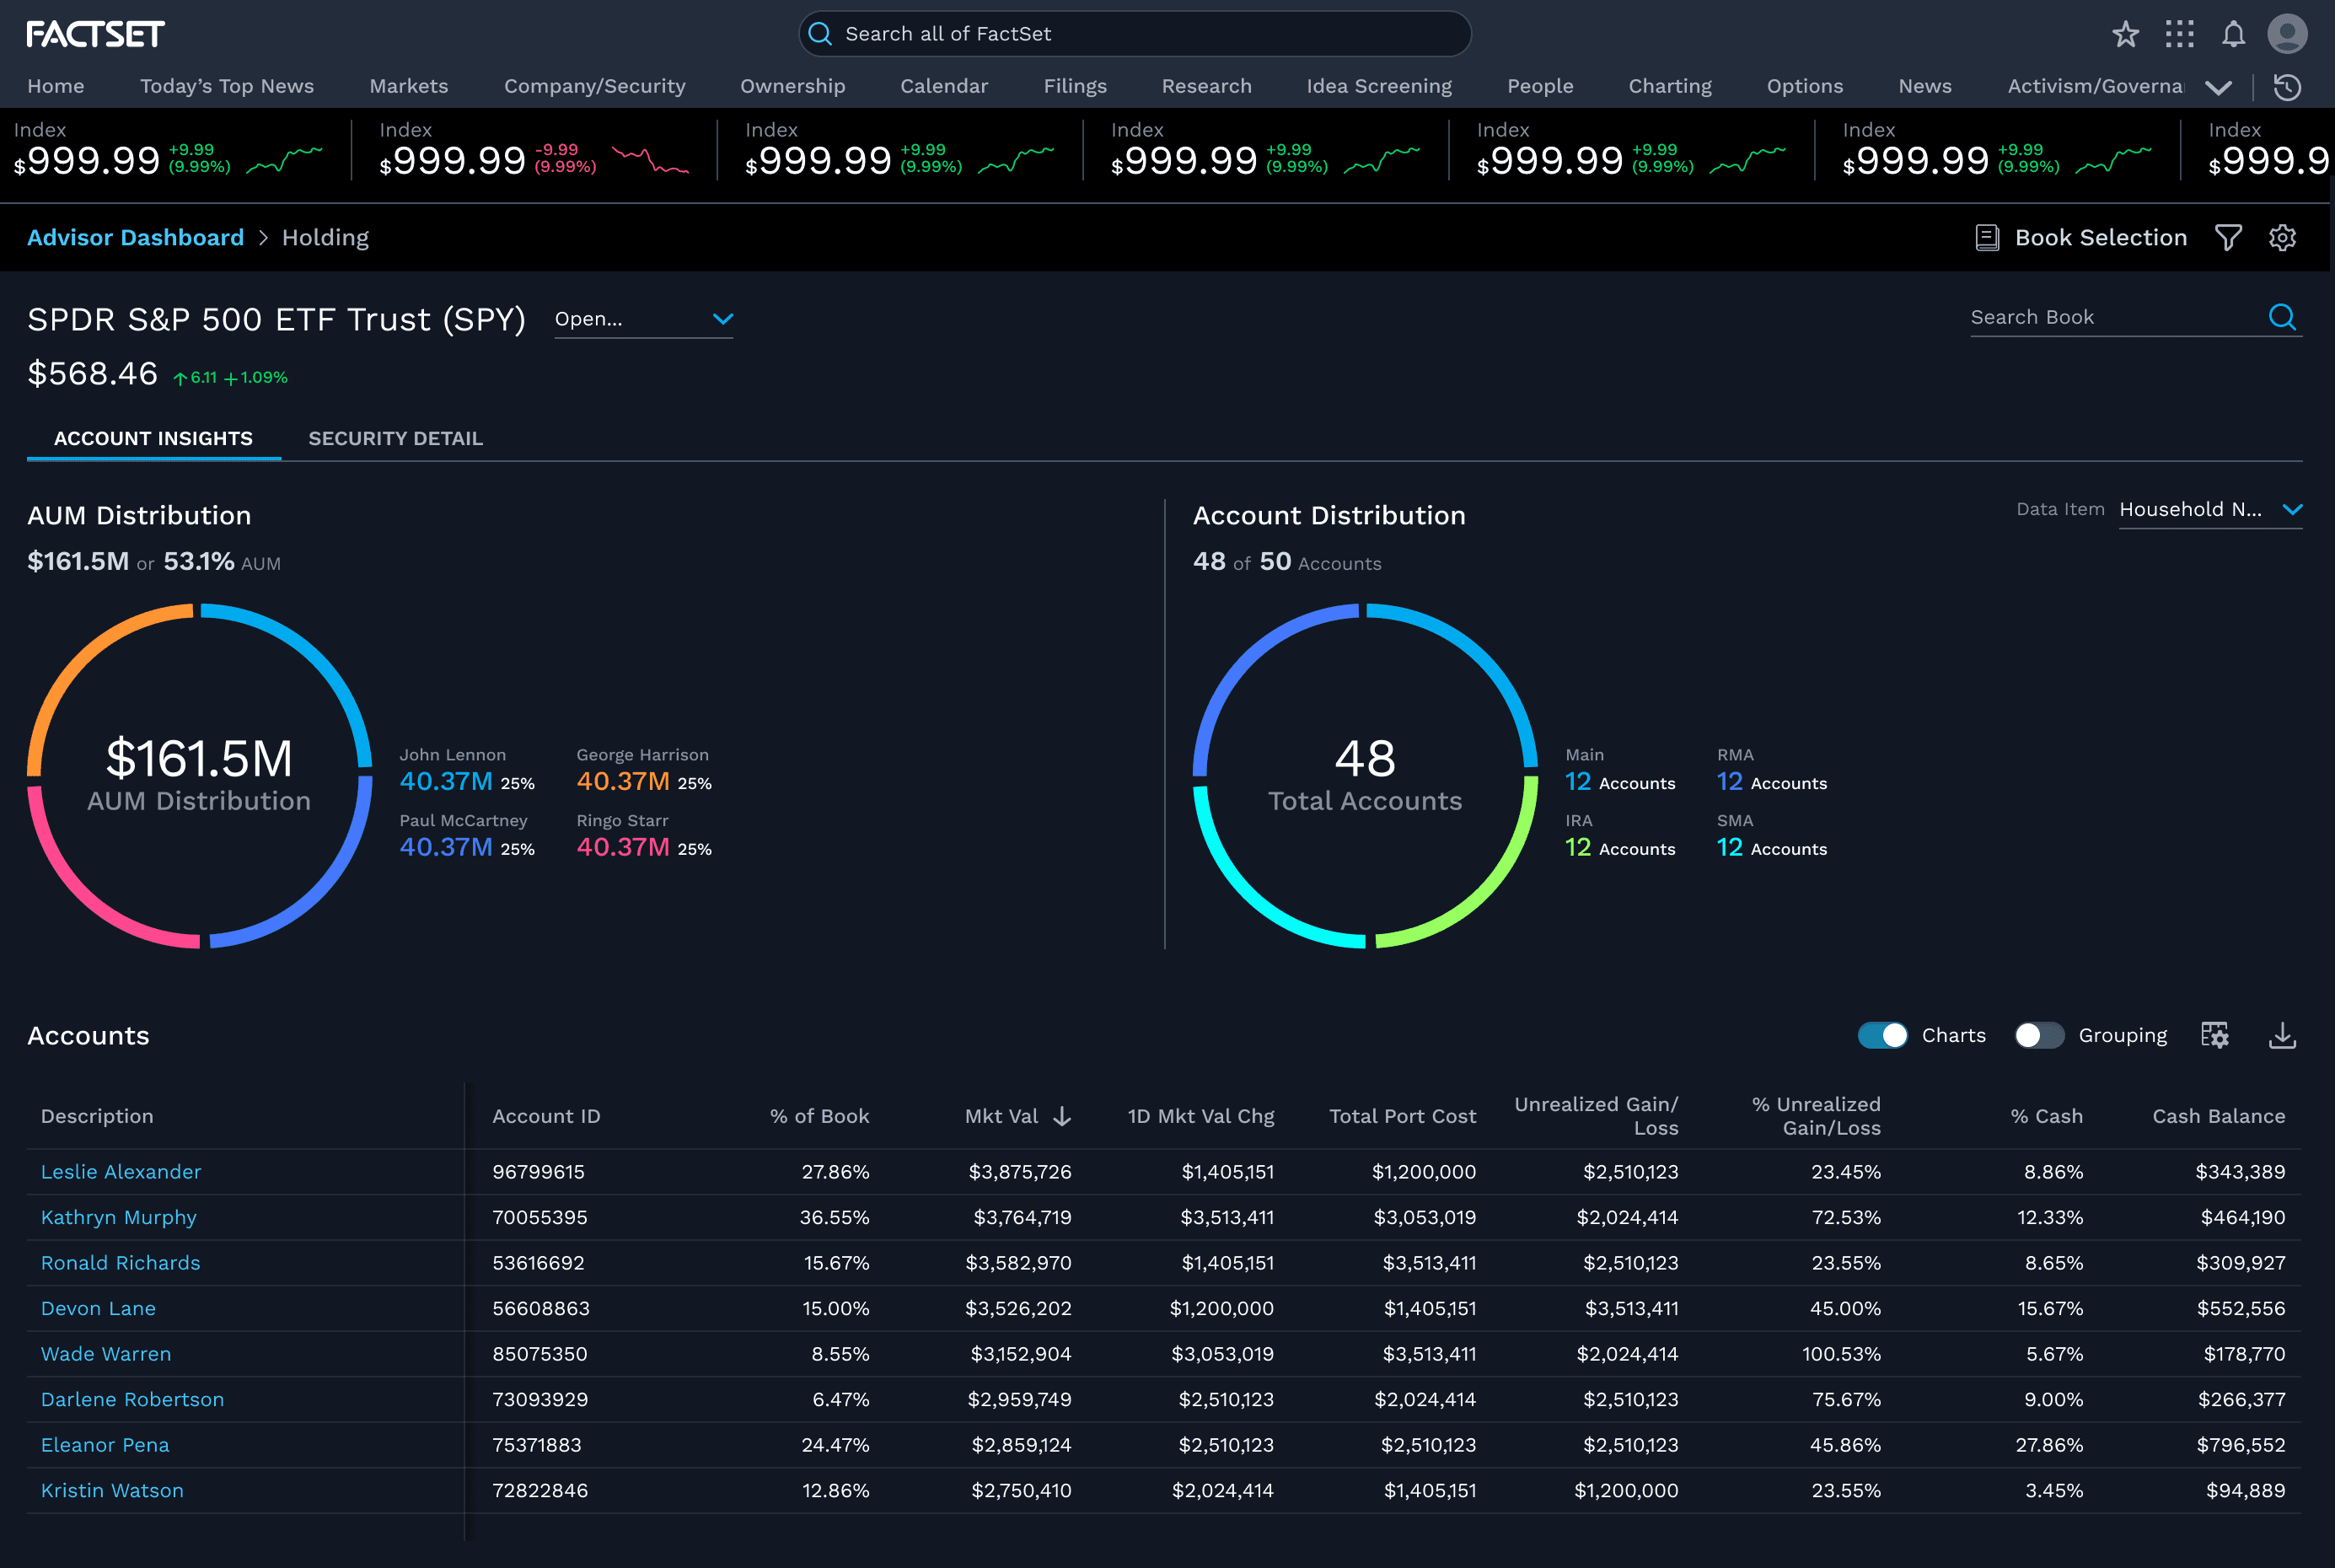Select Paul McCartney in the AUM legend

[467, 836]
